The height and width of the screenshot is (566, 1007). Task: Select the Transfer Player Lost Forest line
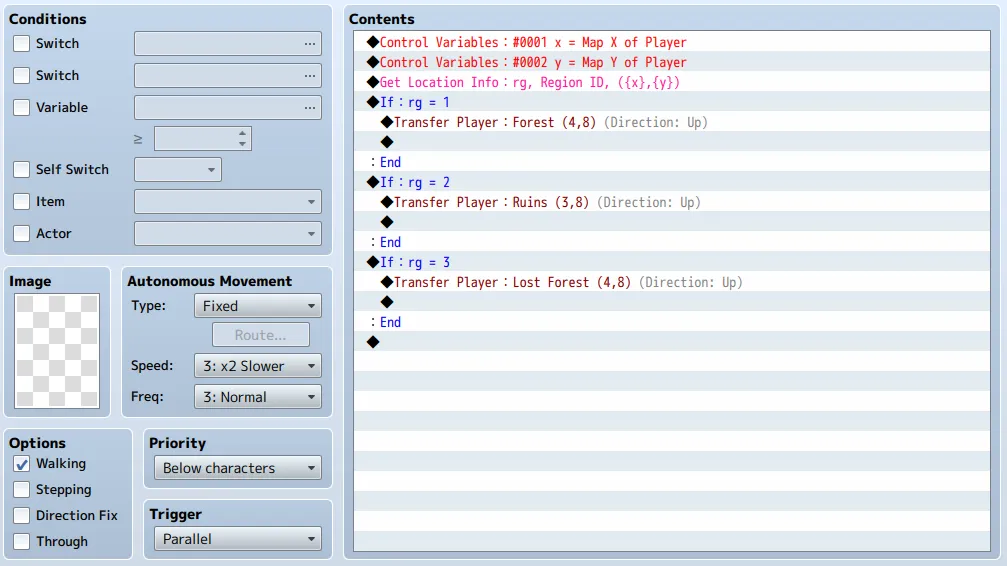[672, 282]
